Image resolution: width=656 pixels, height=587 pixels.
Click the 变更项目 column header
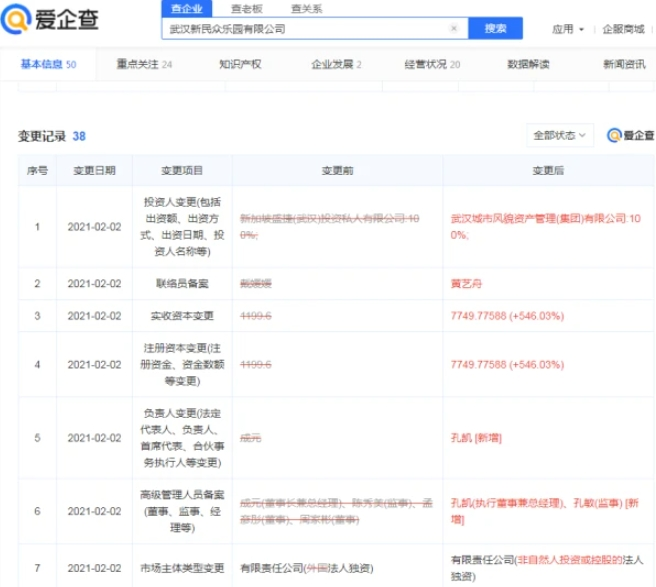point(182,170)
